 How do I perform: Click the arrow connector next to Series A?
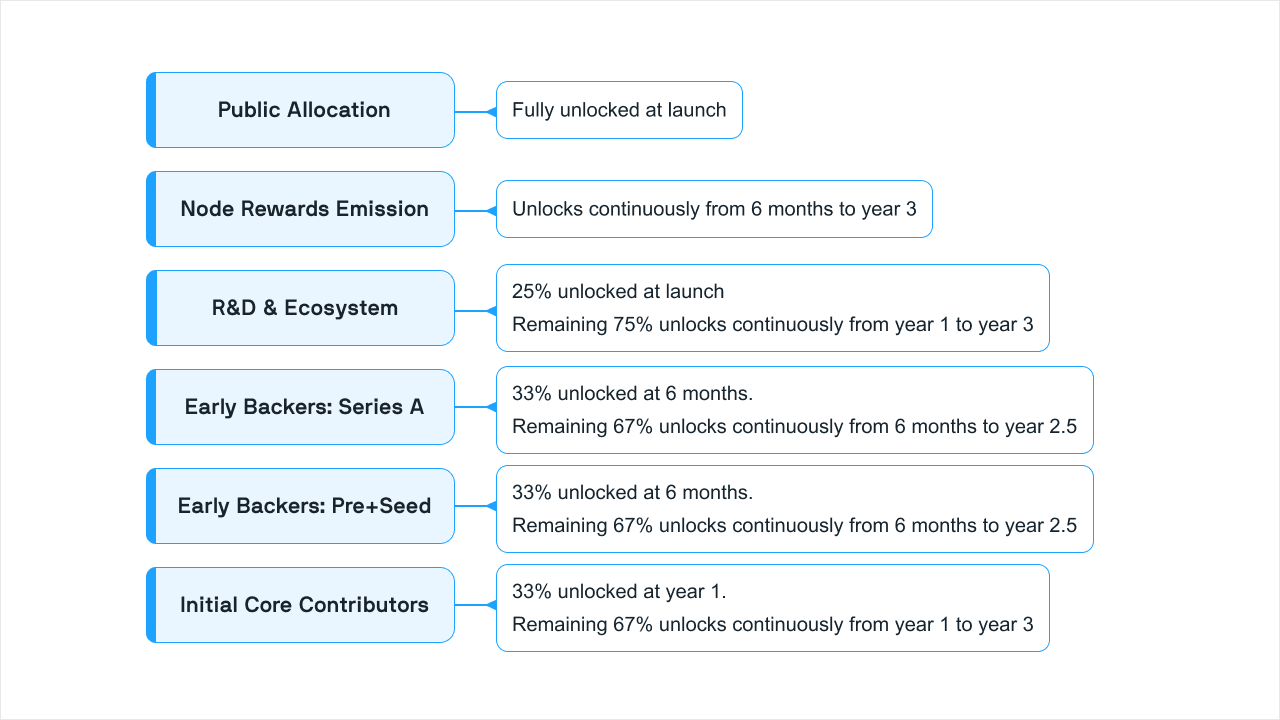point(490,407)
